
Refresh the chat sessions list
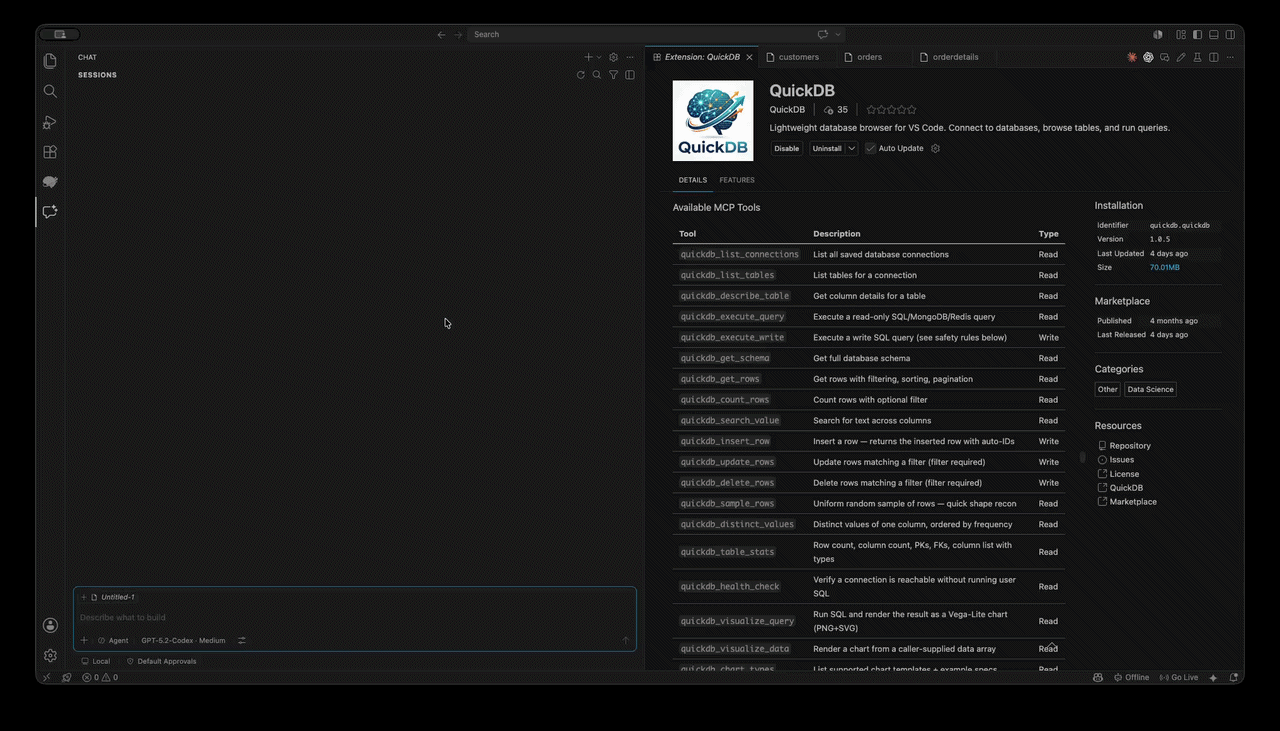pyautogui.click(x=581, y=75)
